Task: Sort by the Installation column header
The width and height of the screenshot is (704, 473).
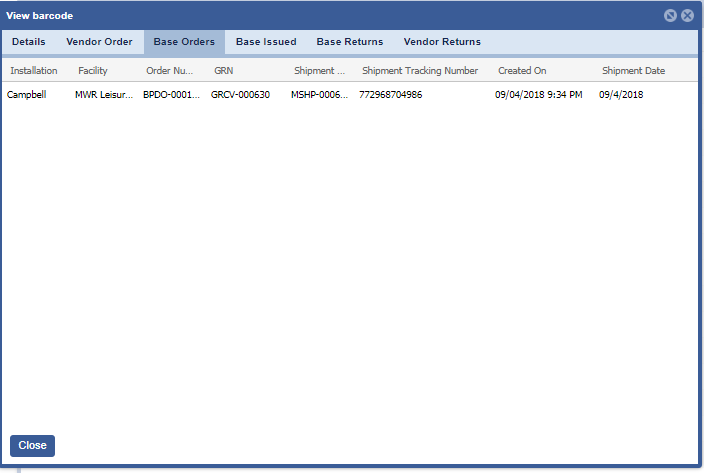Action: pos(34,71)
